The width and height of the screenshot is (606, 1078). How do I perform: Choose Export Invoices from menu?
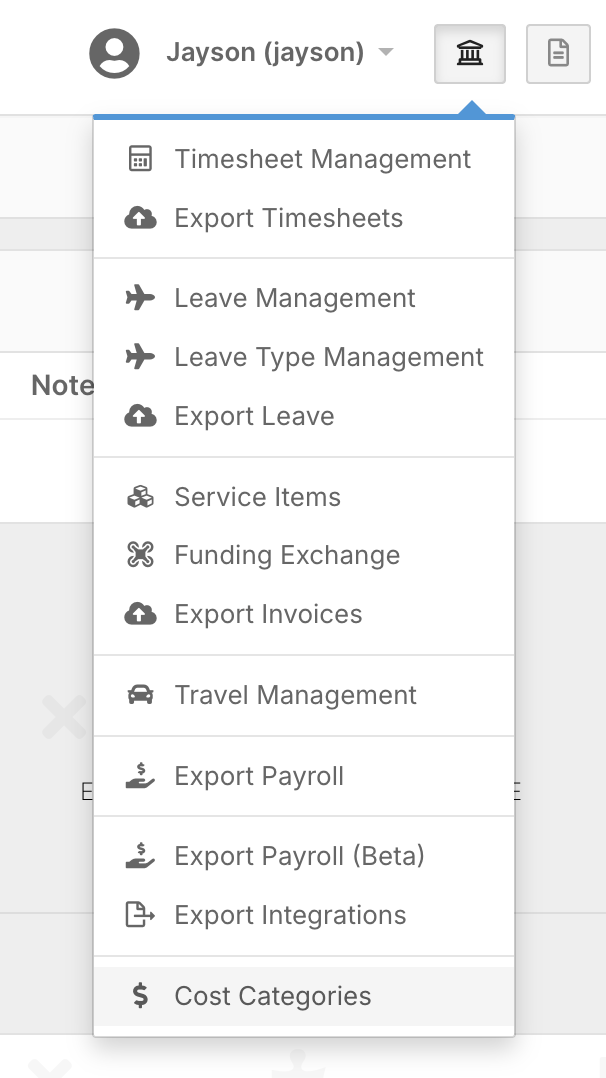tap(268, 614)
